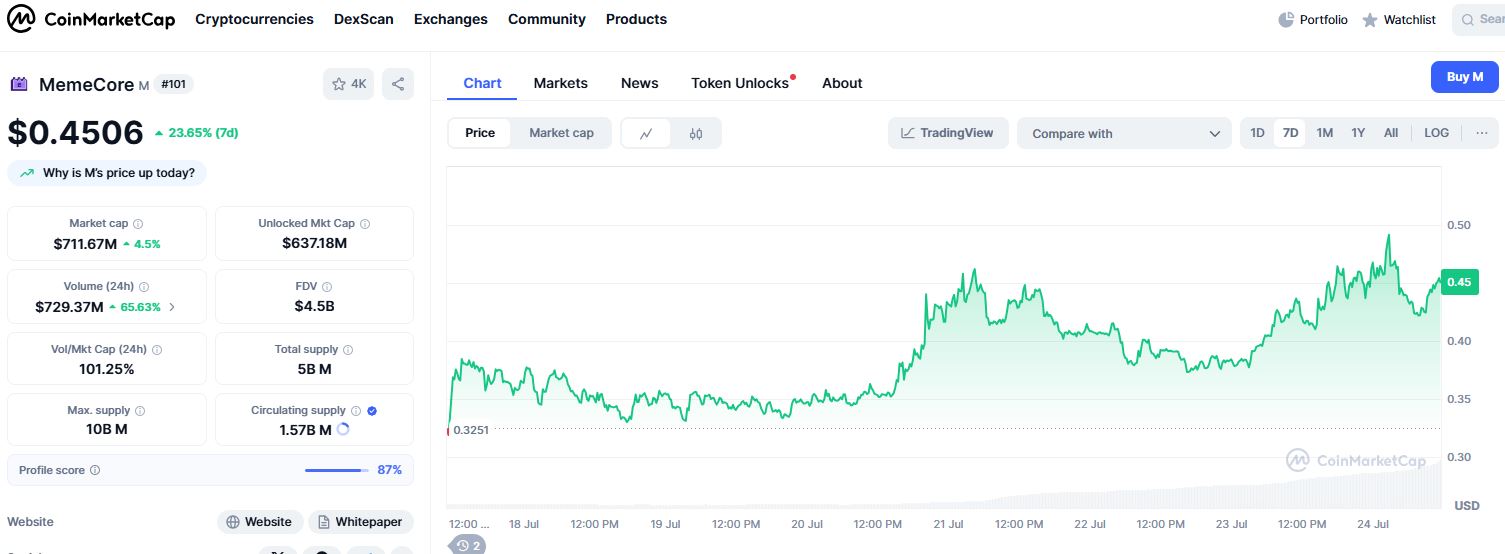
Task: Show Volume (24h) info icon
Action: tap(144, 287)
